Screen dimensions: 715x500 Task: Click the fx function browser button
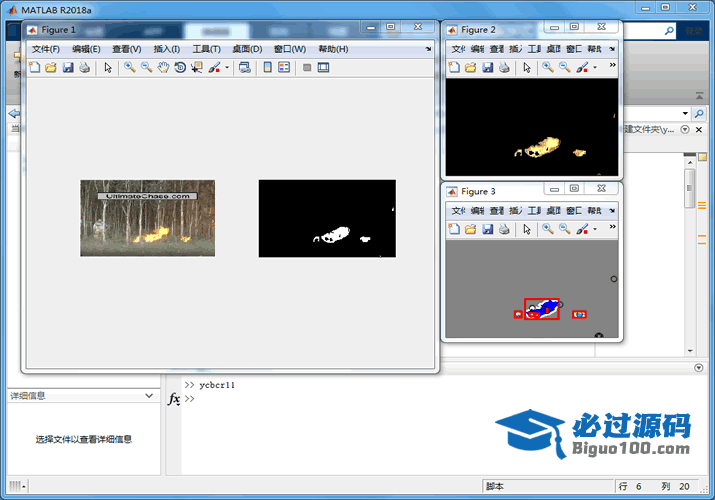[173, 399]
